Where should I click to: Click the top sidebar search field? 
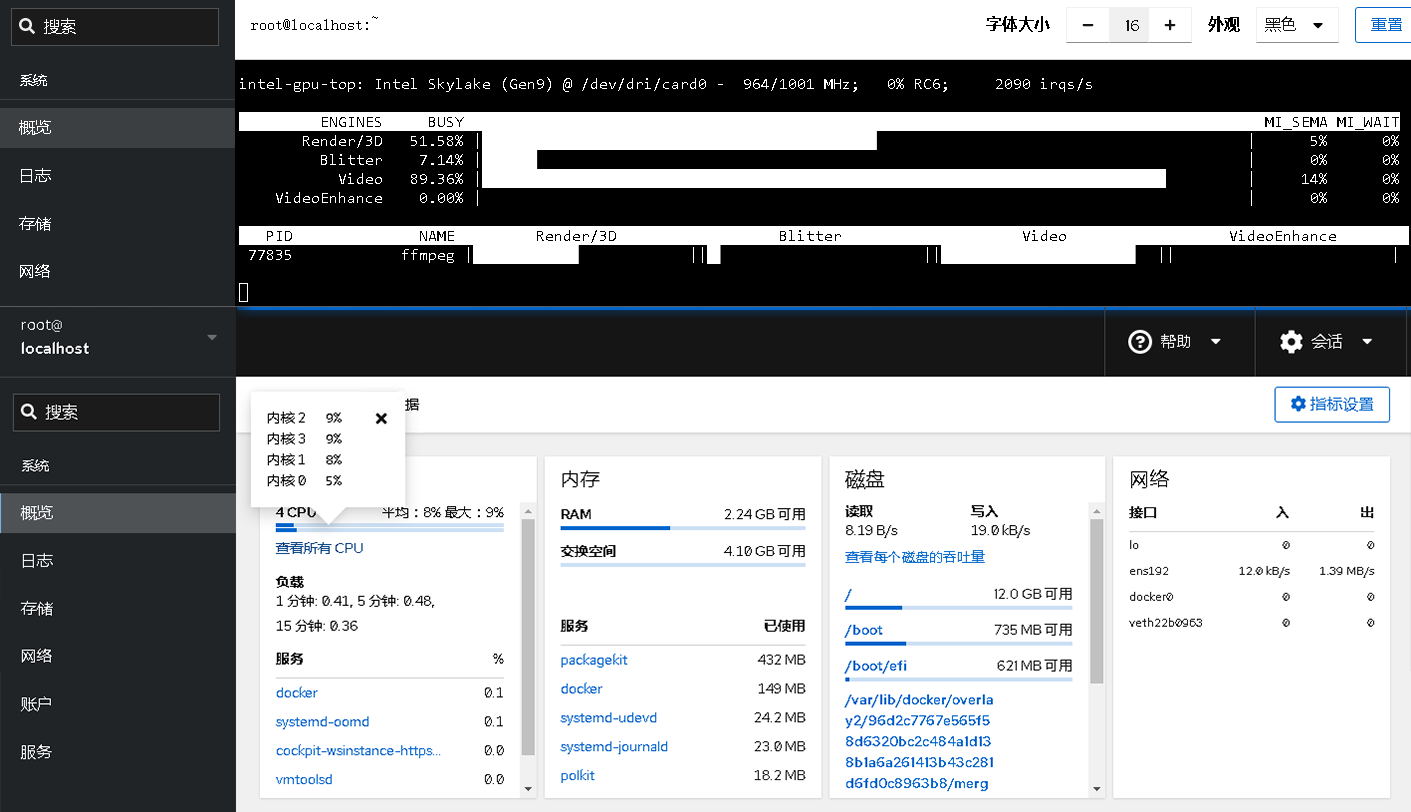[115, 27]
